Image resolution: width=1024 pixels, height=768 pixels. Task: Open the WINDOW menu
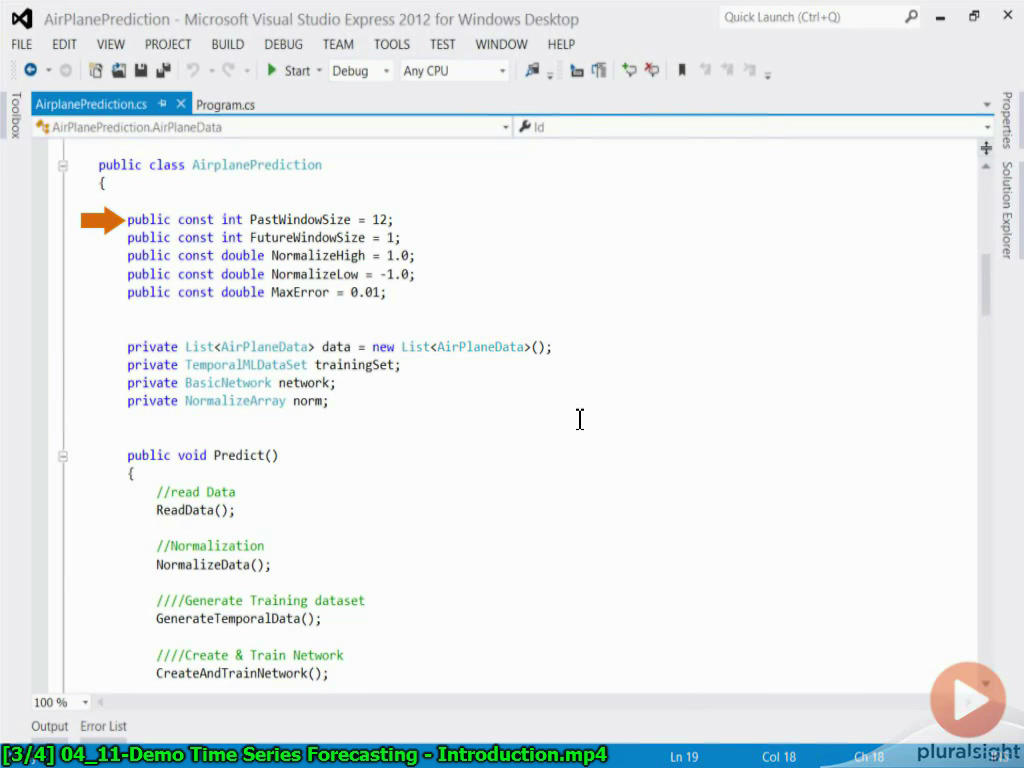(501, 44)
